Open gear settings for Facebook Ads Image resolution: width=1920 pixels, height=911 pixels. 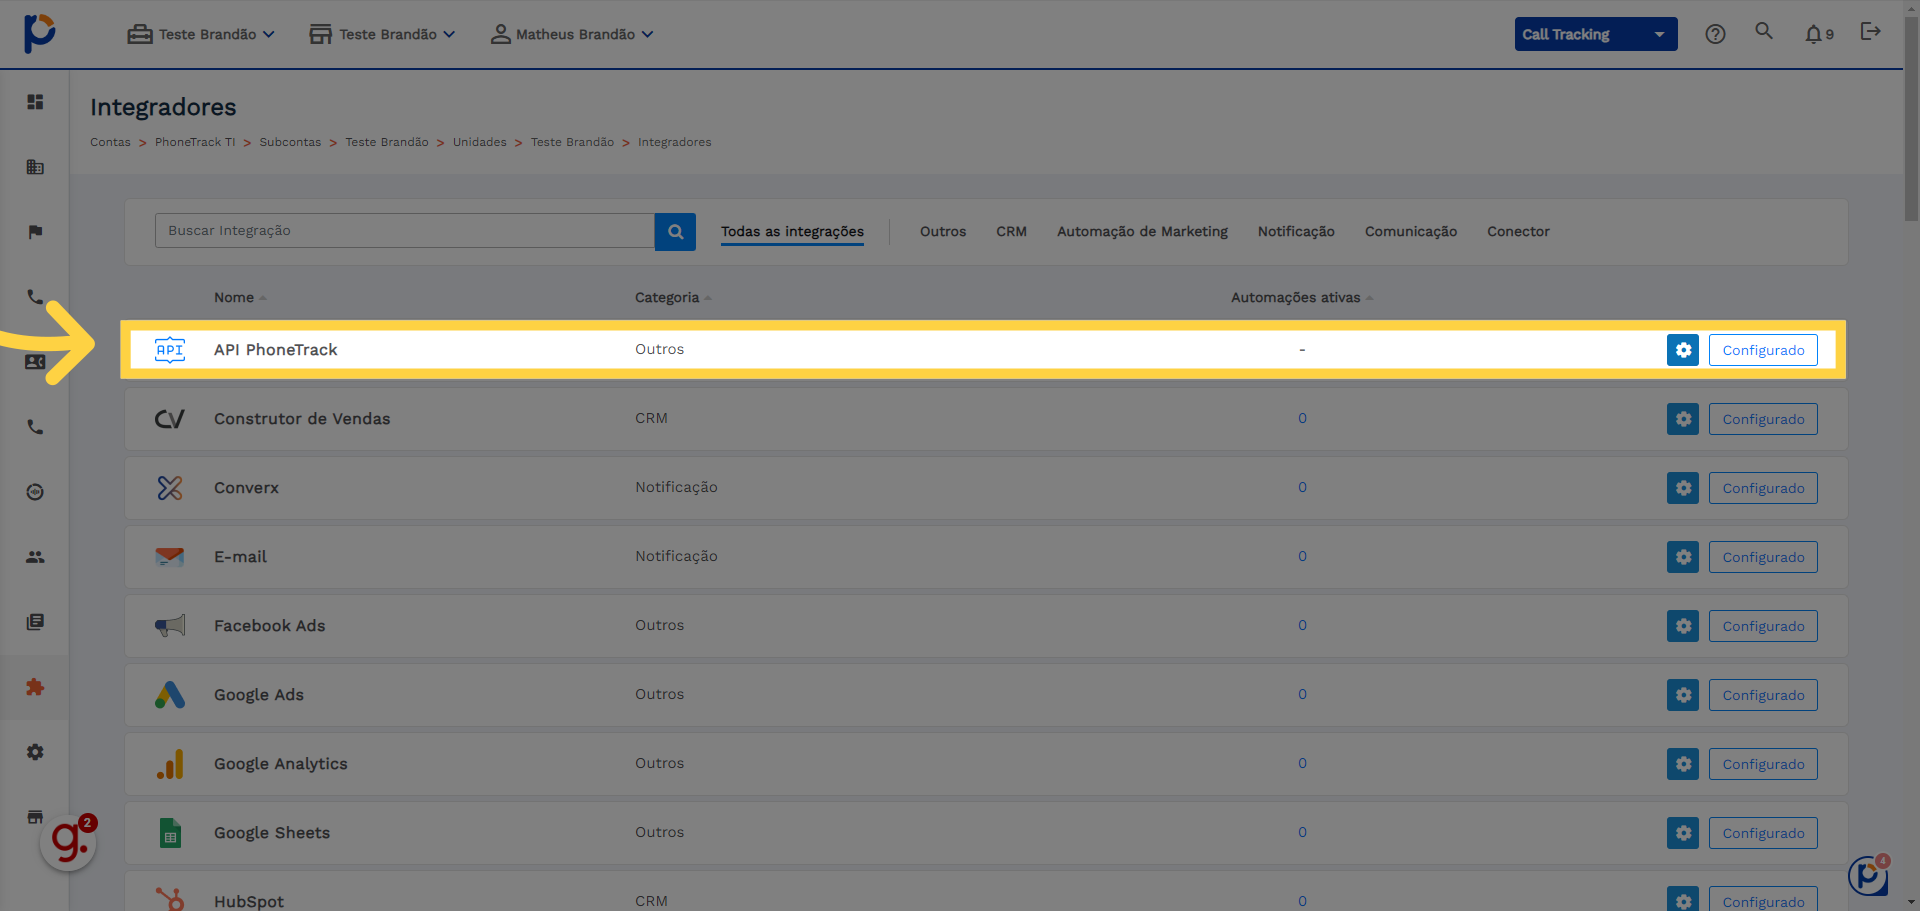[1683, 626]
